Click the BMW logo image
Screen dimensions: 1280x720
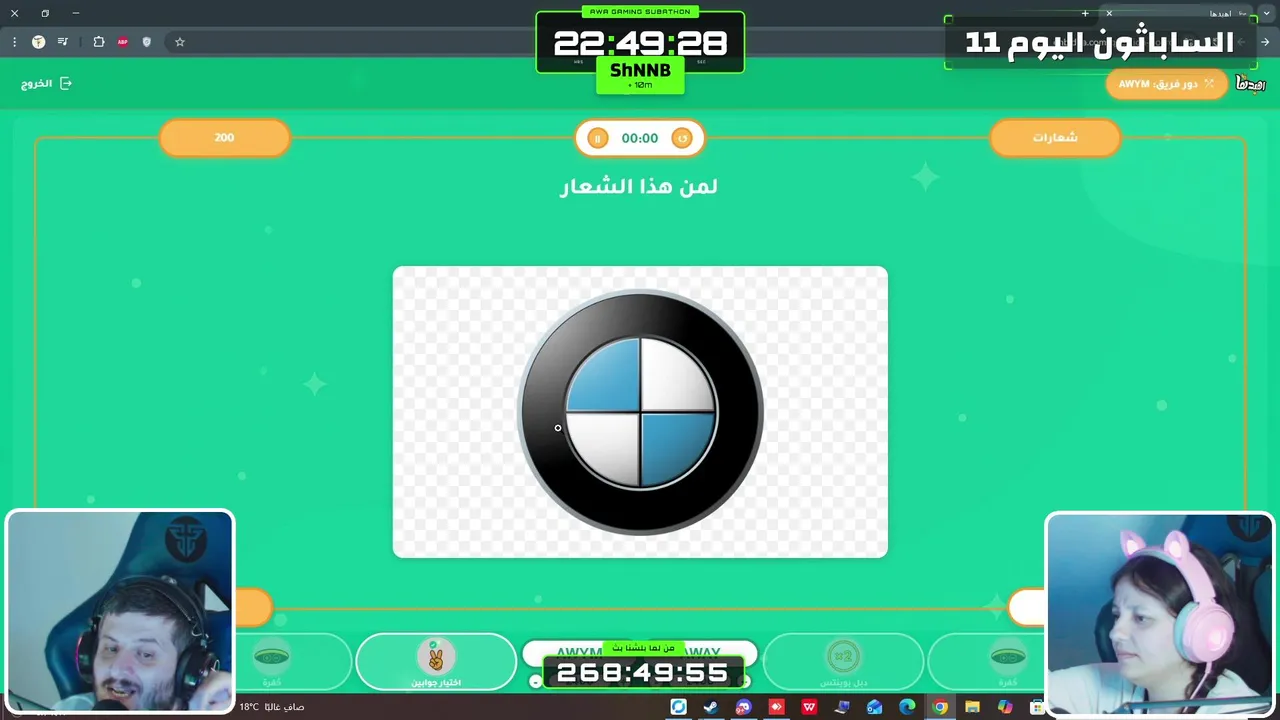(640, 412)
